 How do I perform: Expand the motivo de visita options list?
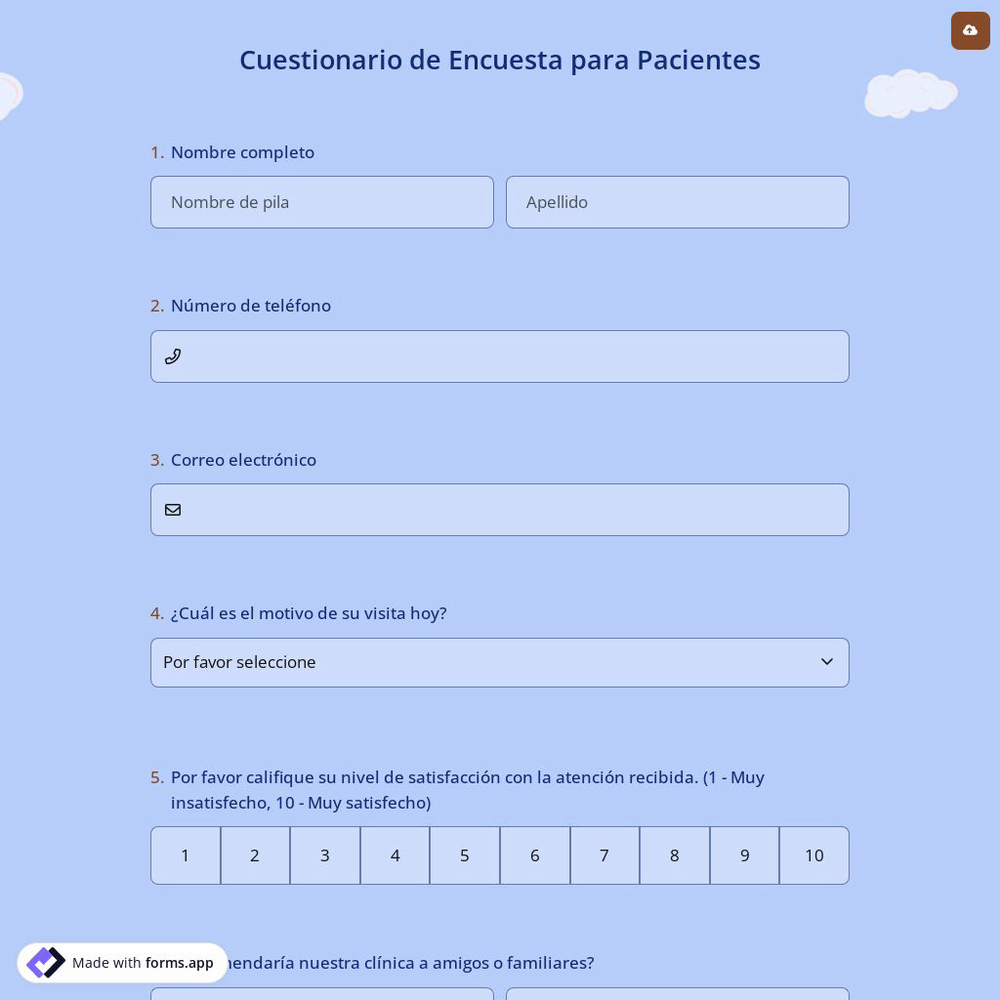click(x=500, y=662)
